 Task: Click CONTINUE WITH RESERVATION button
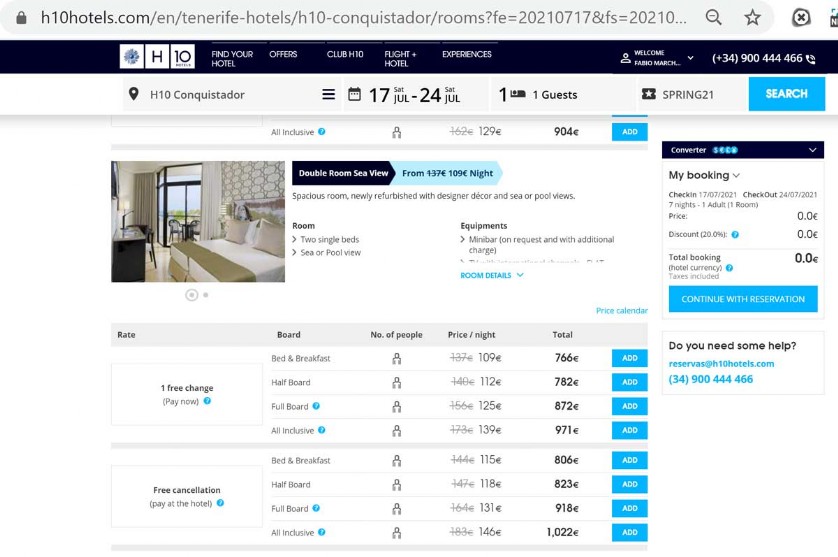click(743, 299)
